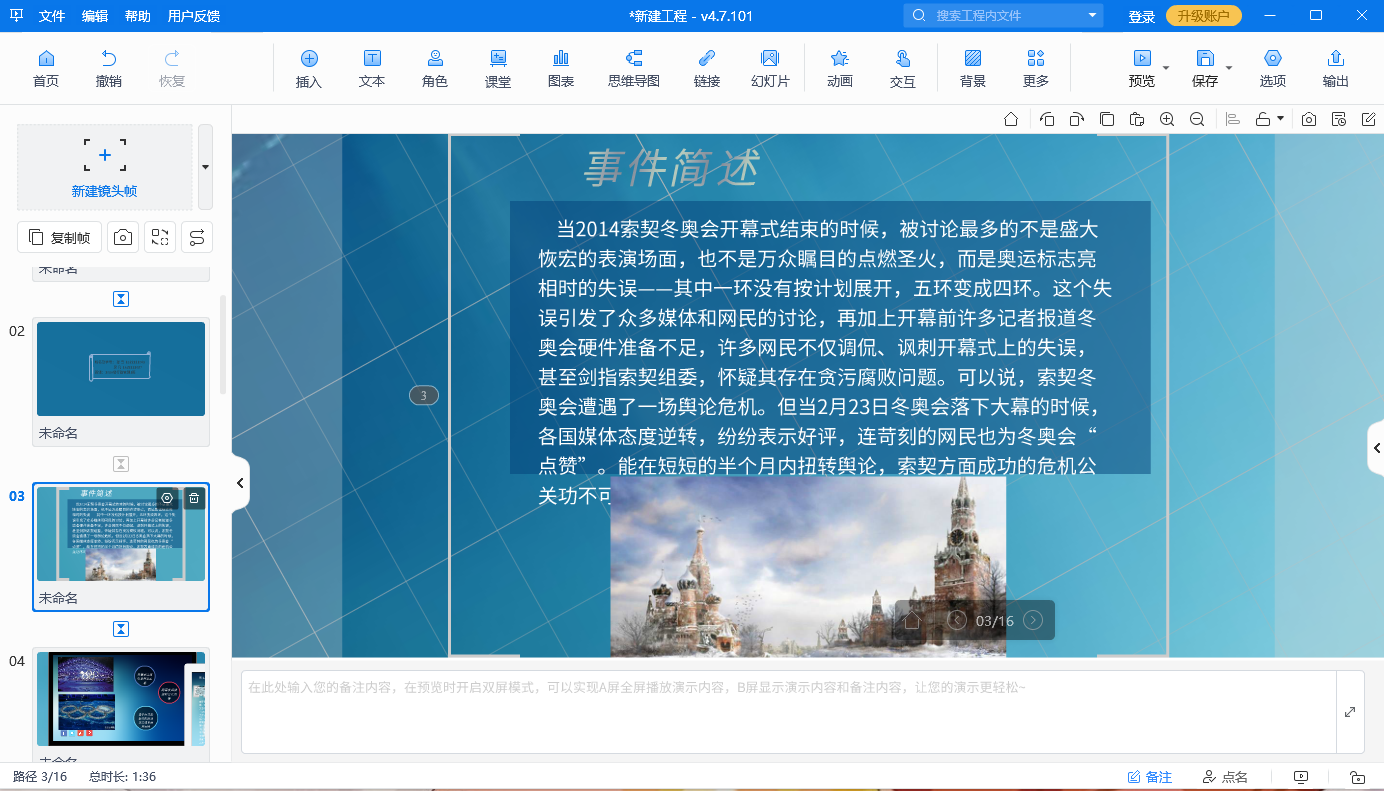Open the 角色 character tool

coord(435,69)
